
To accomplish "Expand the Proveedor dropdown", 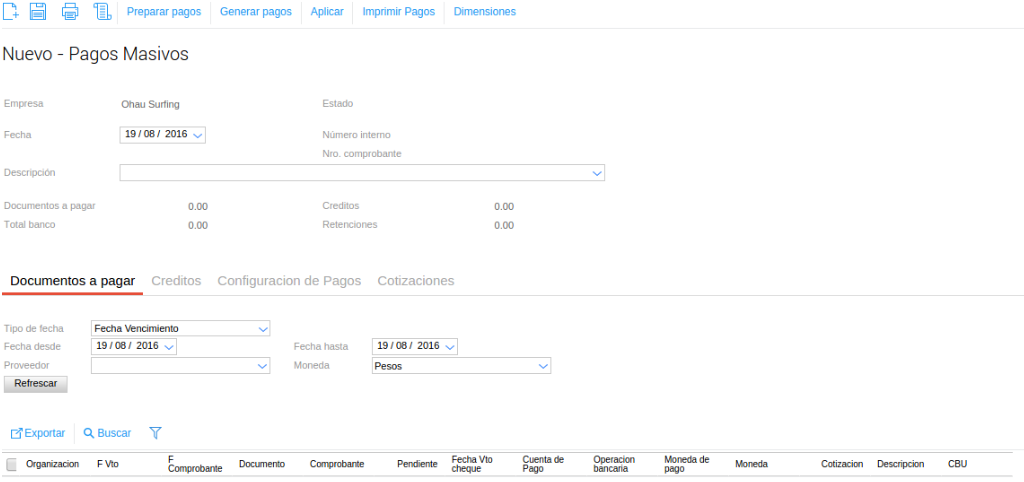I will tap(263, 366).
